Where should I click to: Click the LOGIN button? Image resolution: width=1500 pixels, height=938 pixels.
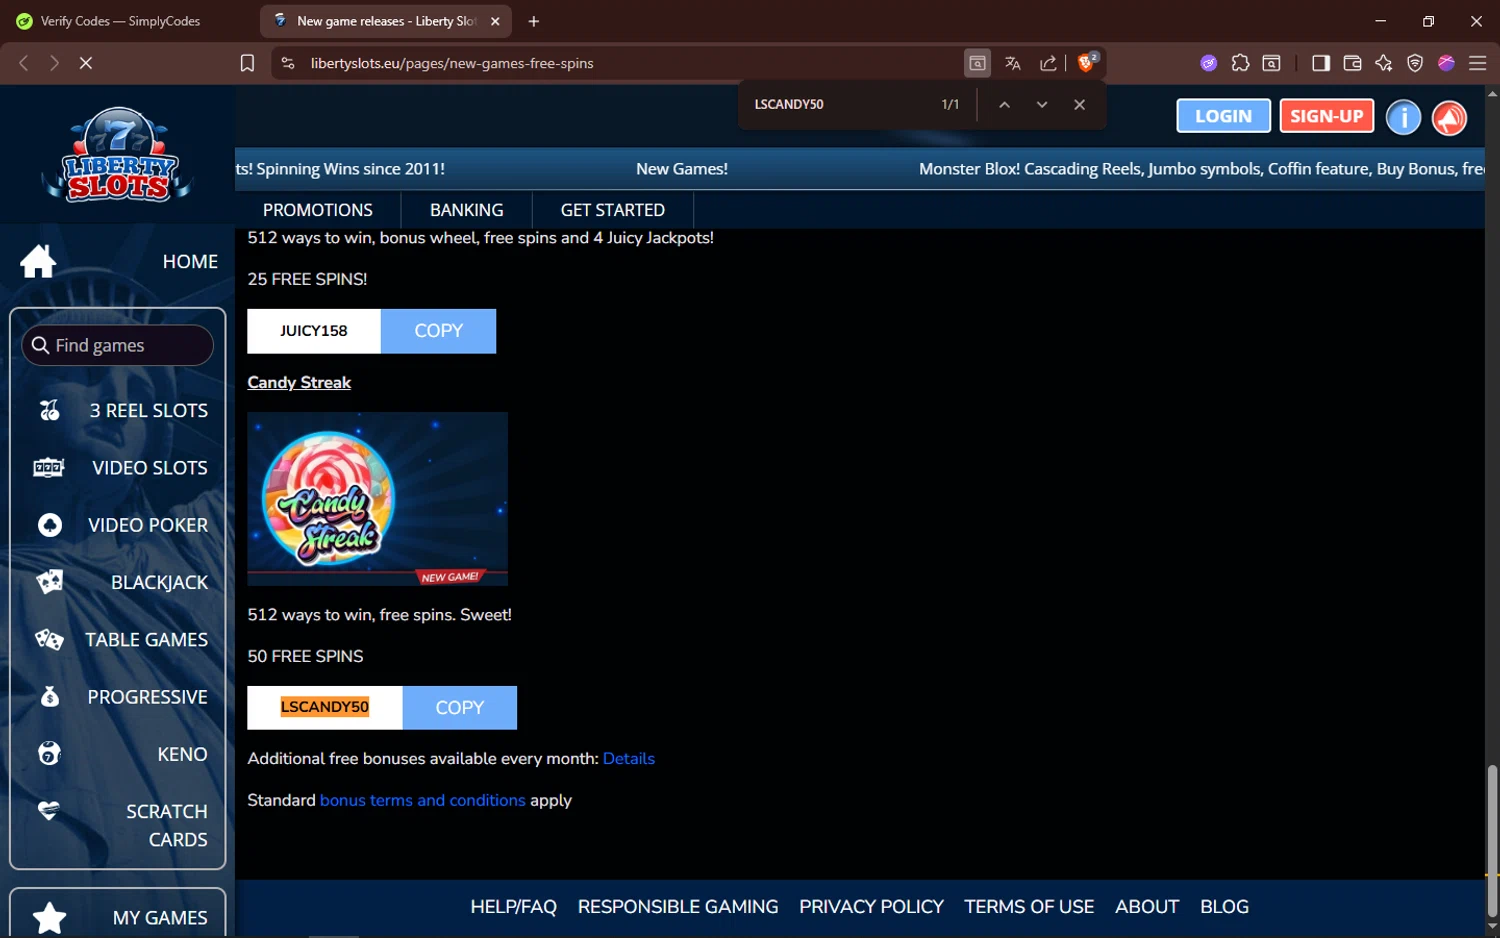coord(1223,116)
